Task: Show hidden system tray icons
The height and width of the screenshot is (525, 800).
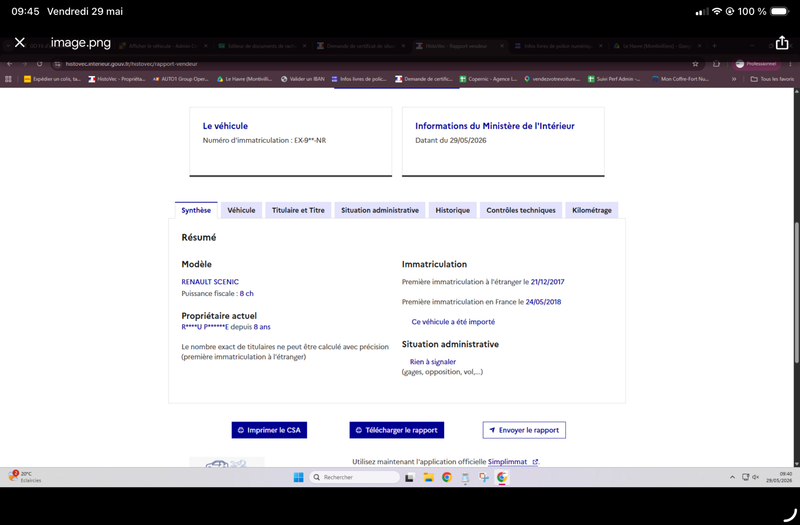Action: pyautogui.click(x=732, y=477)
